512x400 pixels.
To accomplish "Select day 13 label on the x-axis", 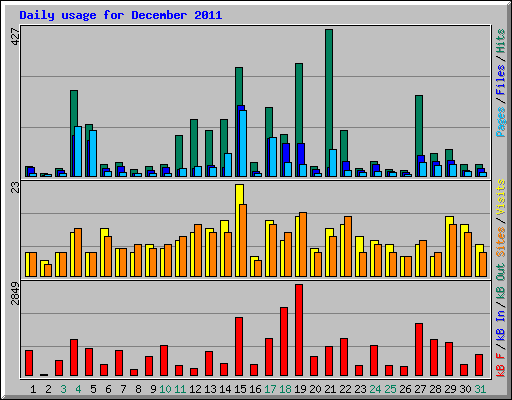I will coord(210,389).
